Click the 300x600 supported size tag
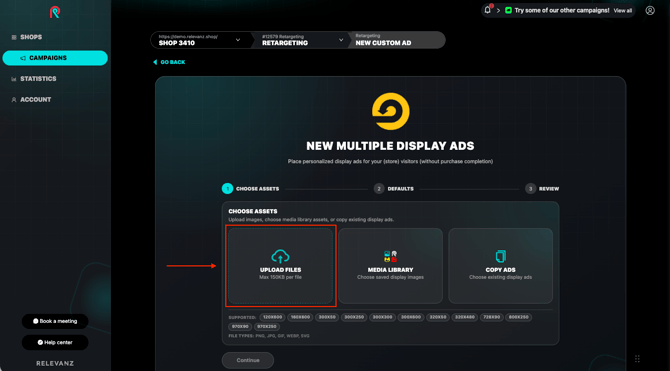This screenshot has height=371, width=670. coord(411,317)
